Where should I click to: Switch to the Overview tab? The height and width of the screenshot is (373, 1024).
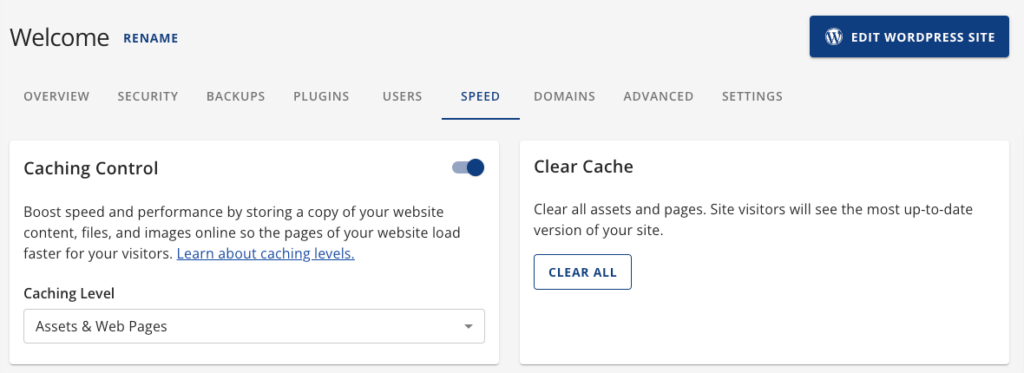pos(56,97)
